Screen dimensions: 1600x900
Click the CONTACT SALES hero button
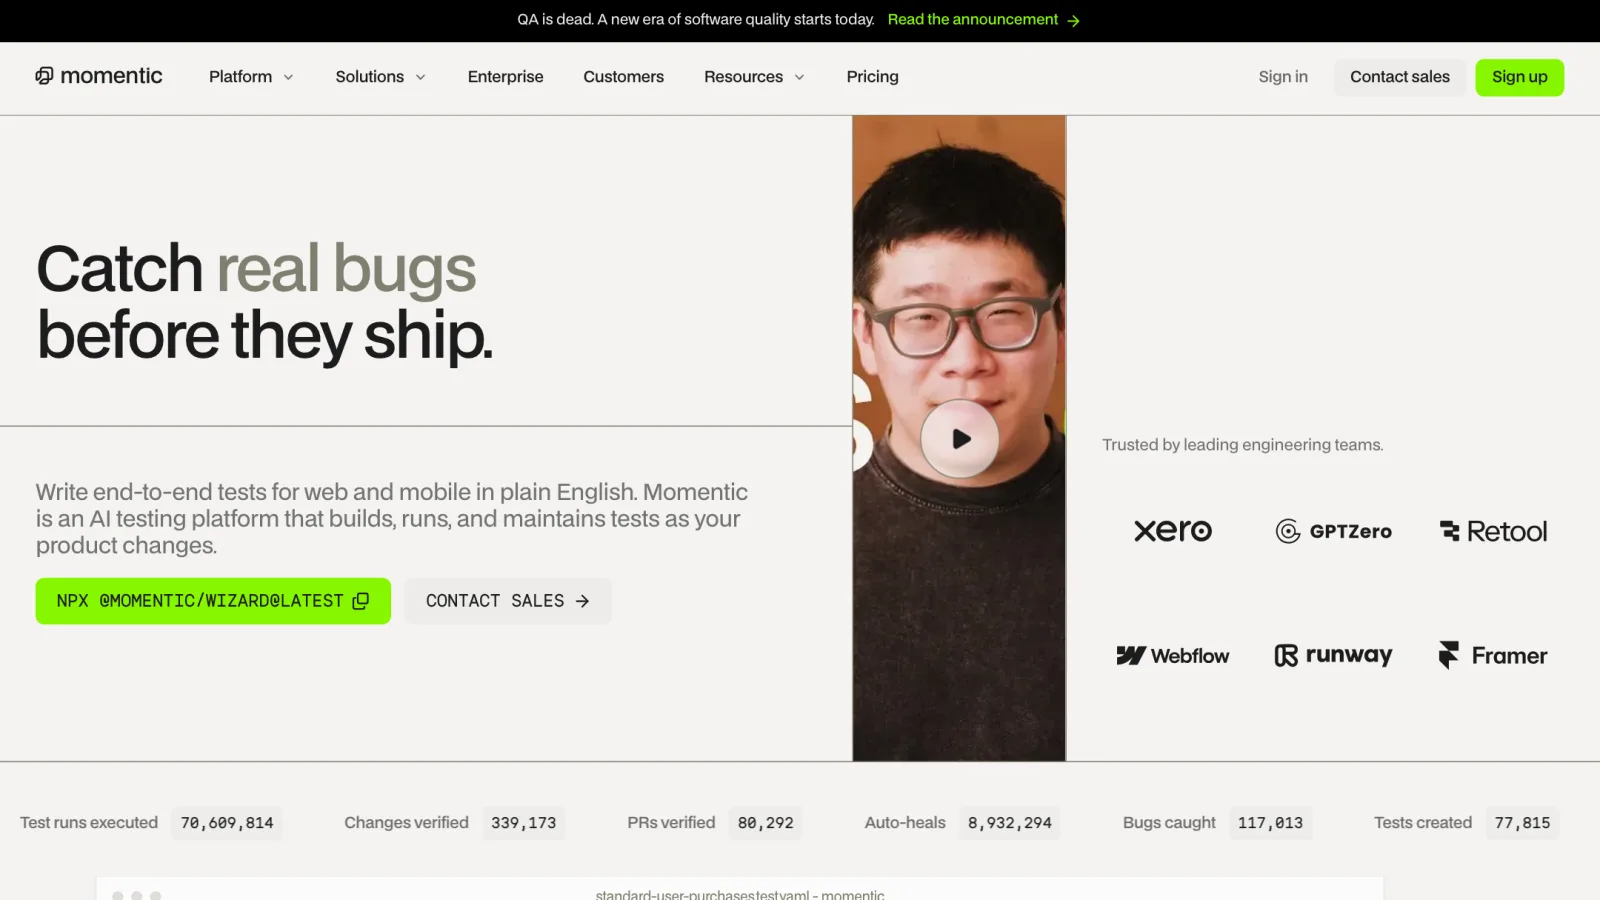[x=508, y=601]
